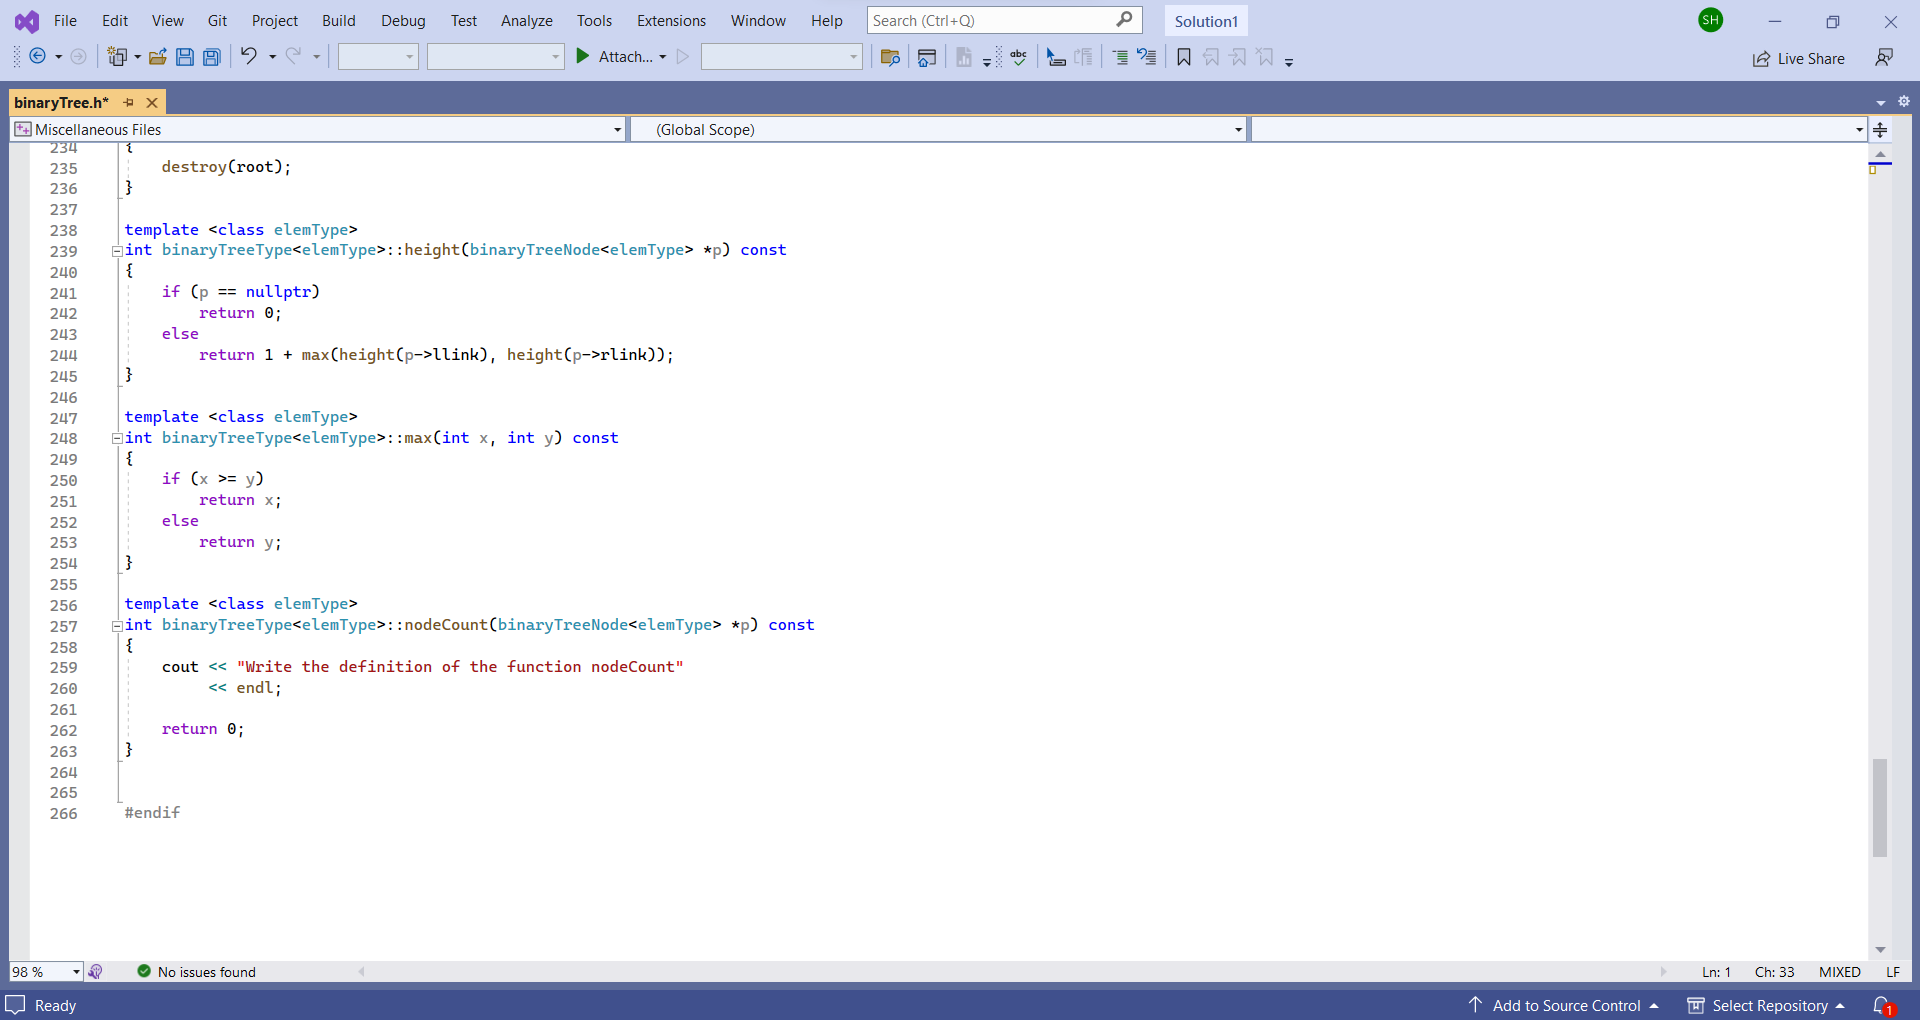The height and width of the screenshot is (1020, 1920).
Task: Open a file using the Open File icon
Action: (157, 57)
